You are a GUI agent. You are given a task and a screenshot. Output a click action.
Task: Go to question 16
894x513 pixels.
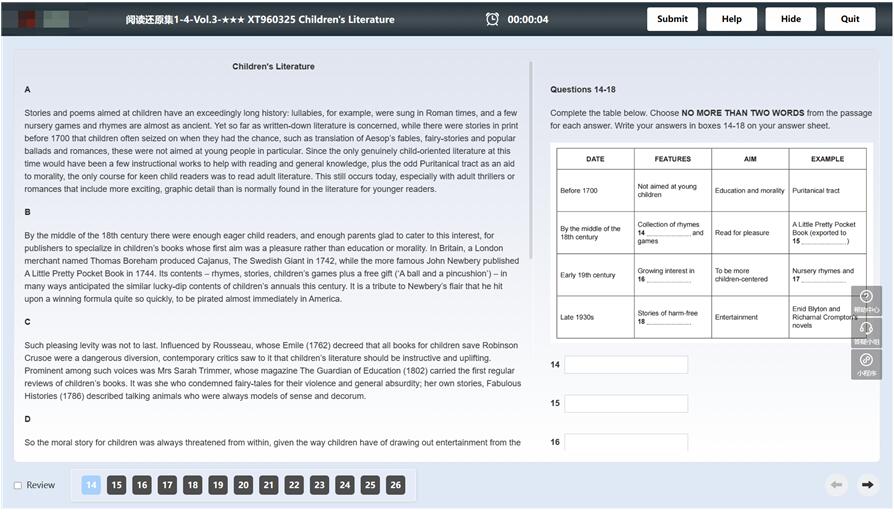pyautogui.click(x=142, y=485)
